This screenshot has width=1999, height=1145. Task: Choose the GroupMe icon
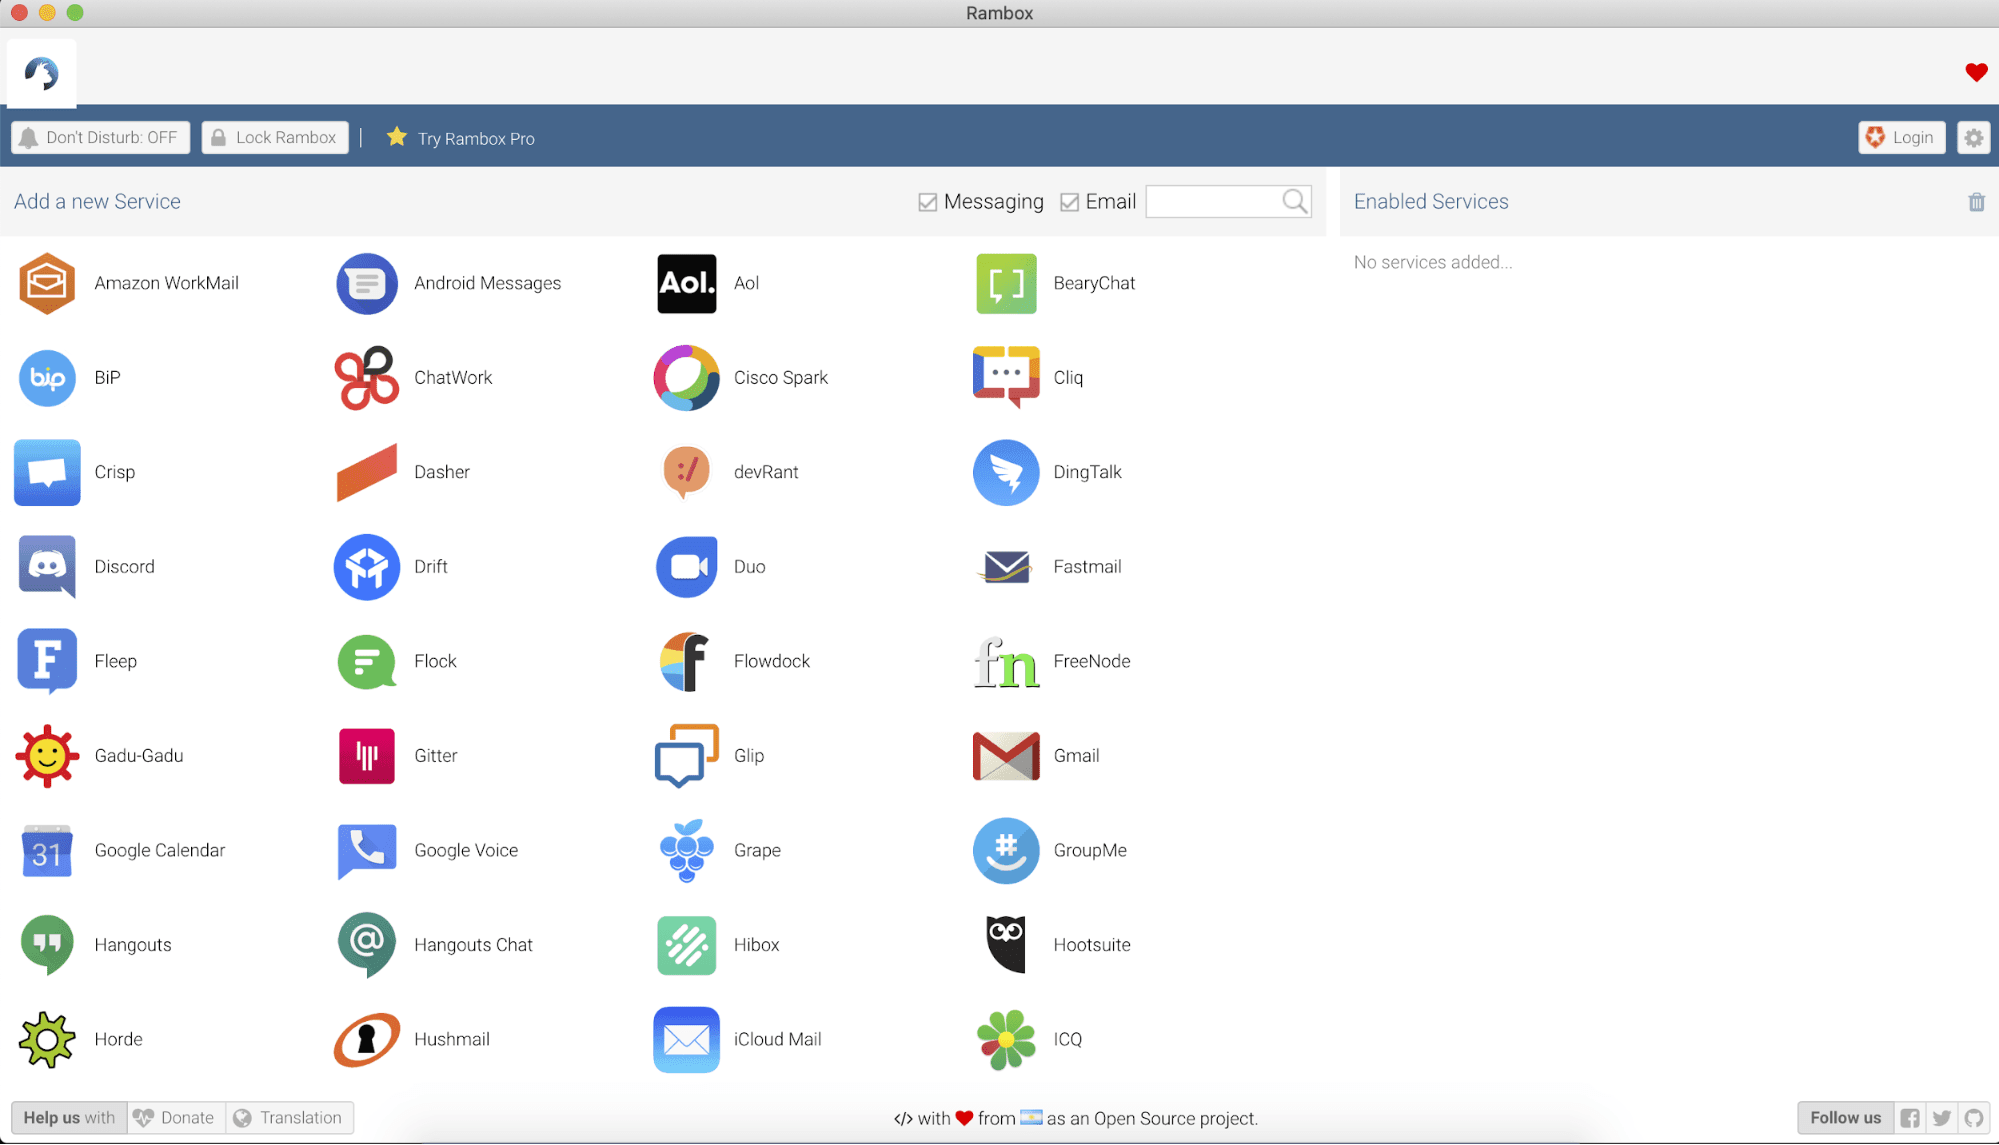pos(1006,851)
